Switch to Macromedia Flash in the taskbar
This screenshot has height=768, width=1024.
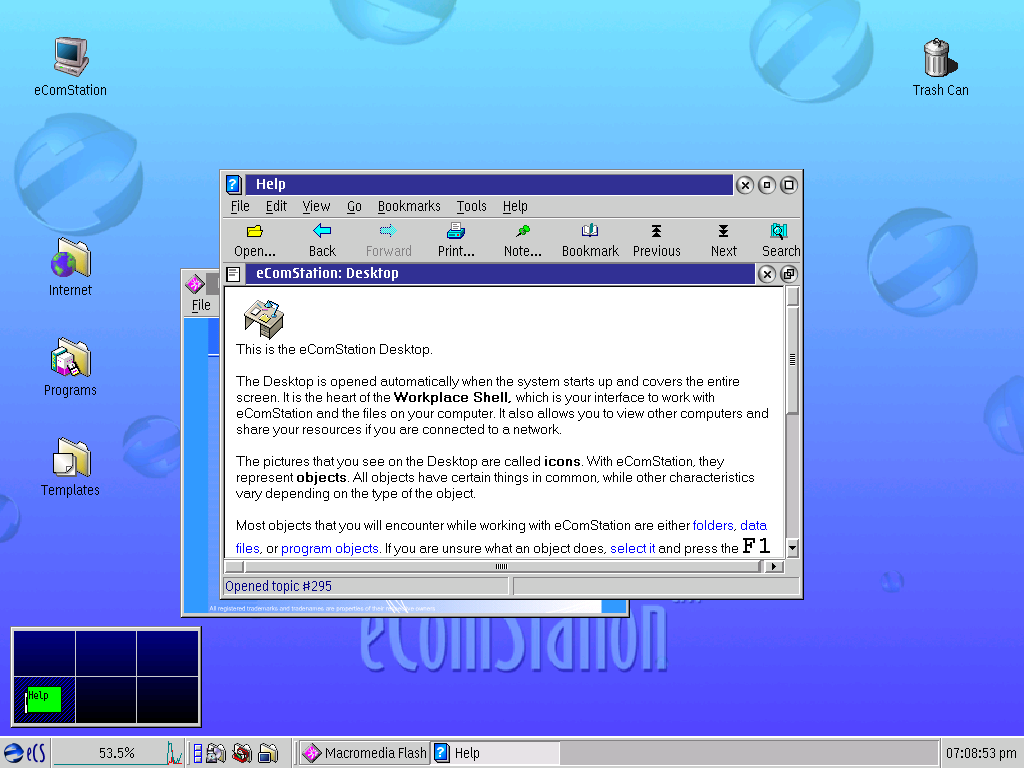[x=364, y=753]
